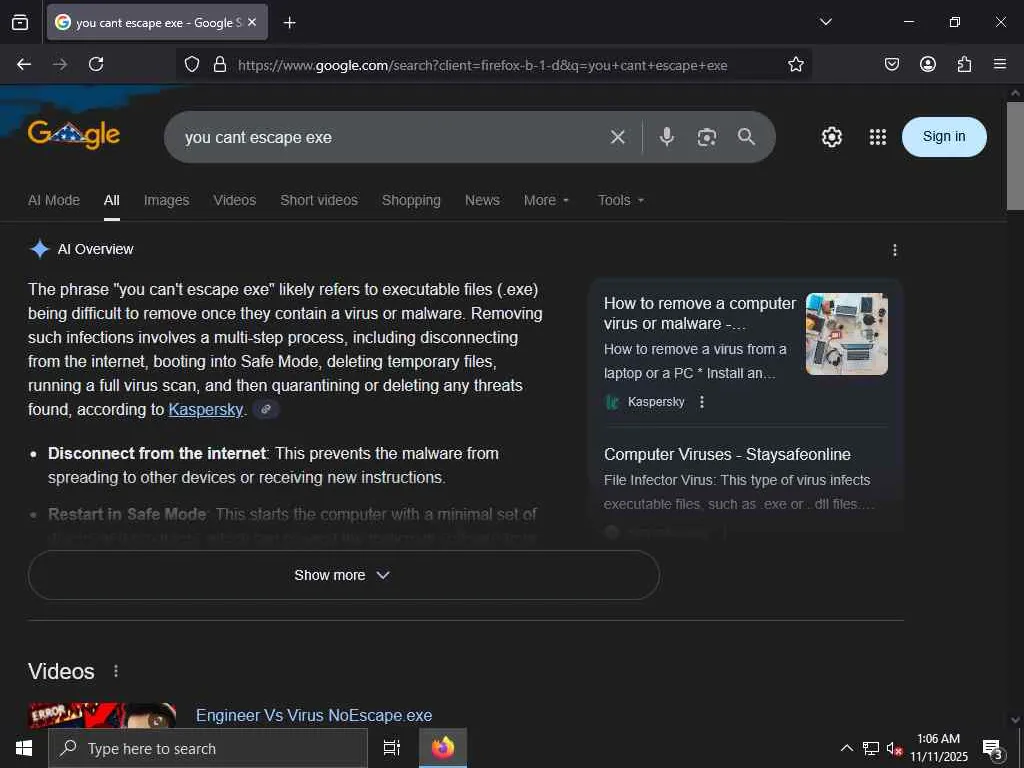Screen dimensions: 1024x768
Task: Open Kaspersky source options dots
Action: (x=701, y=402)
